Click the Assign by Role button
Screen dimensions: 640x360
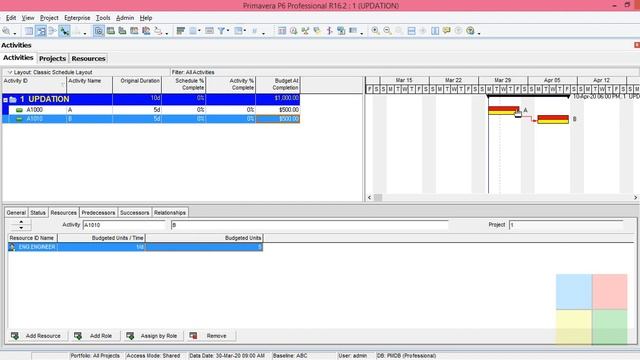tap(152, 336)
